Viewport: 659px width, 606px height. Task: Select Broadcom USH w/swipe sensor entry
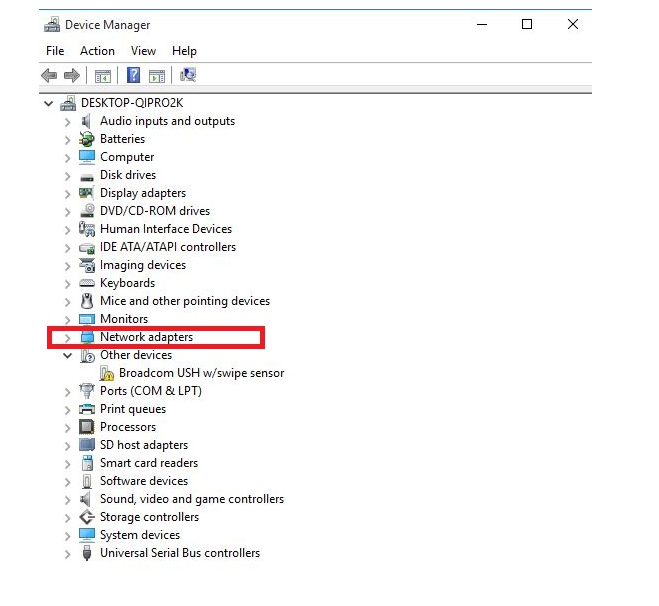coord(202,373)
